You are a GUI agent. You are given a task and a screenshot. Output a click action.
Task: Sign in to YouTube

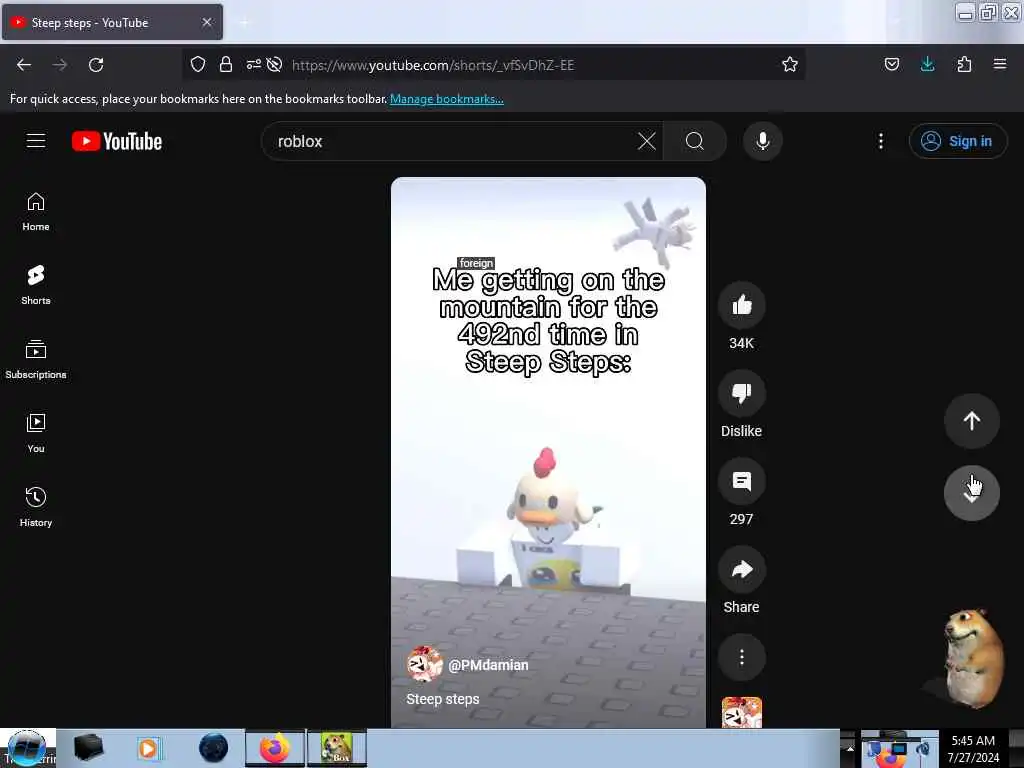pyautogui.click(x=957, y=141)
